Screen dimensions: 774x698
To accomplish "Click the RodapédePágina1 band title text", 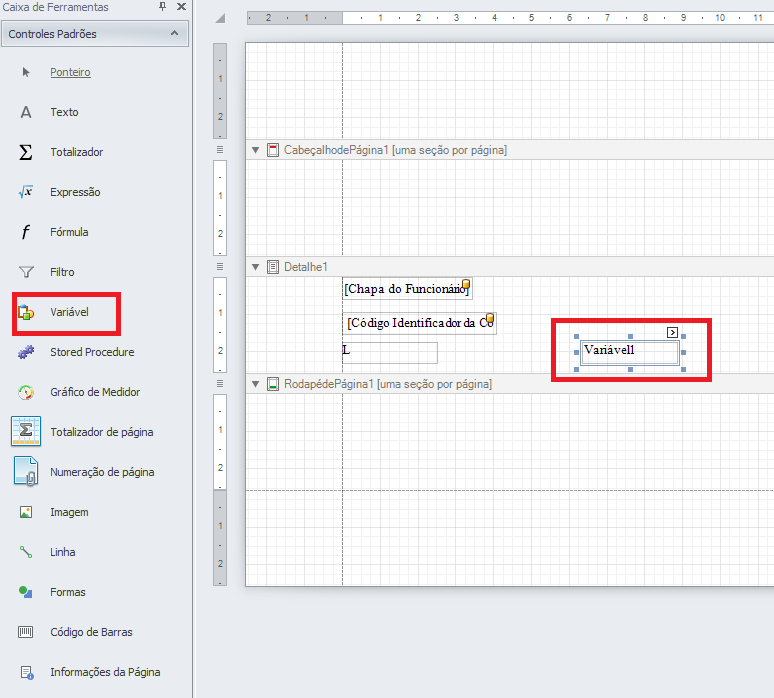I will click(388, 384).
